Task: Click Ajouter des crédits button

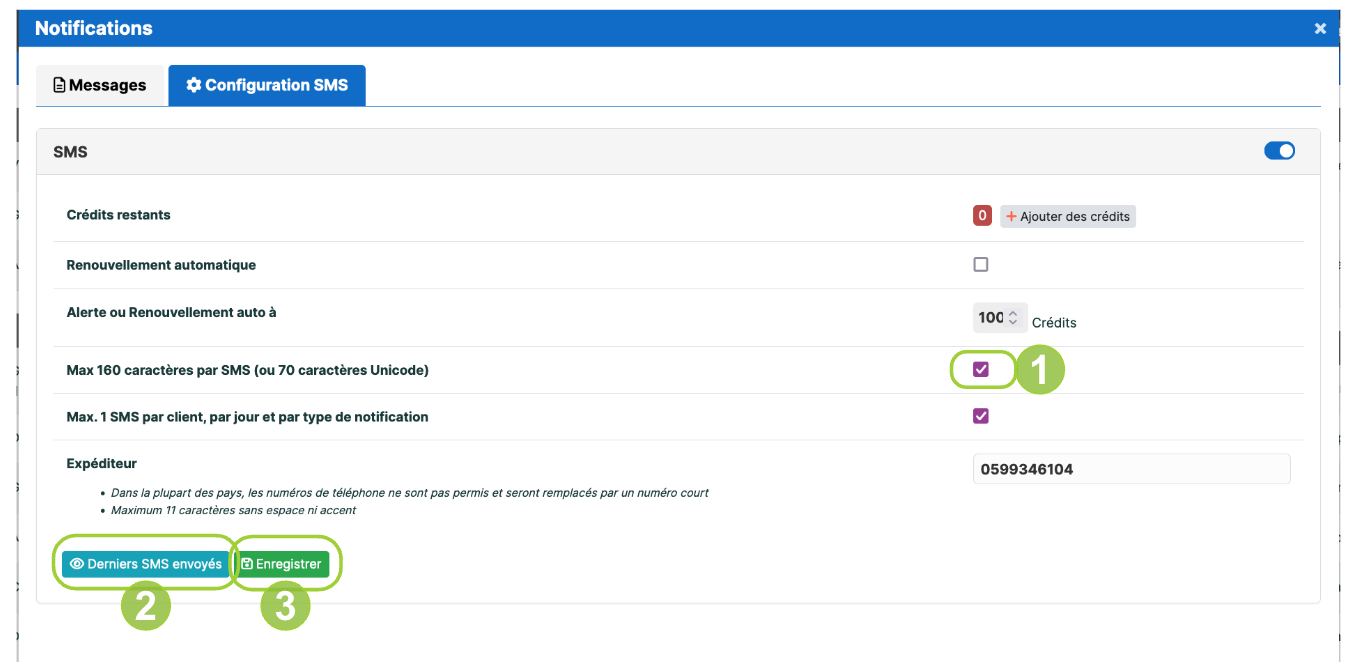Action: [x=1068, y=216]
